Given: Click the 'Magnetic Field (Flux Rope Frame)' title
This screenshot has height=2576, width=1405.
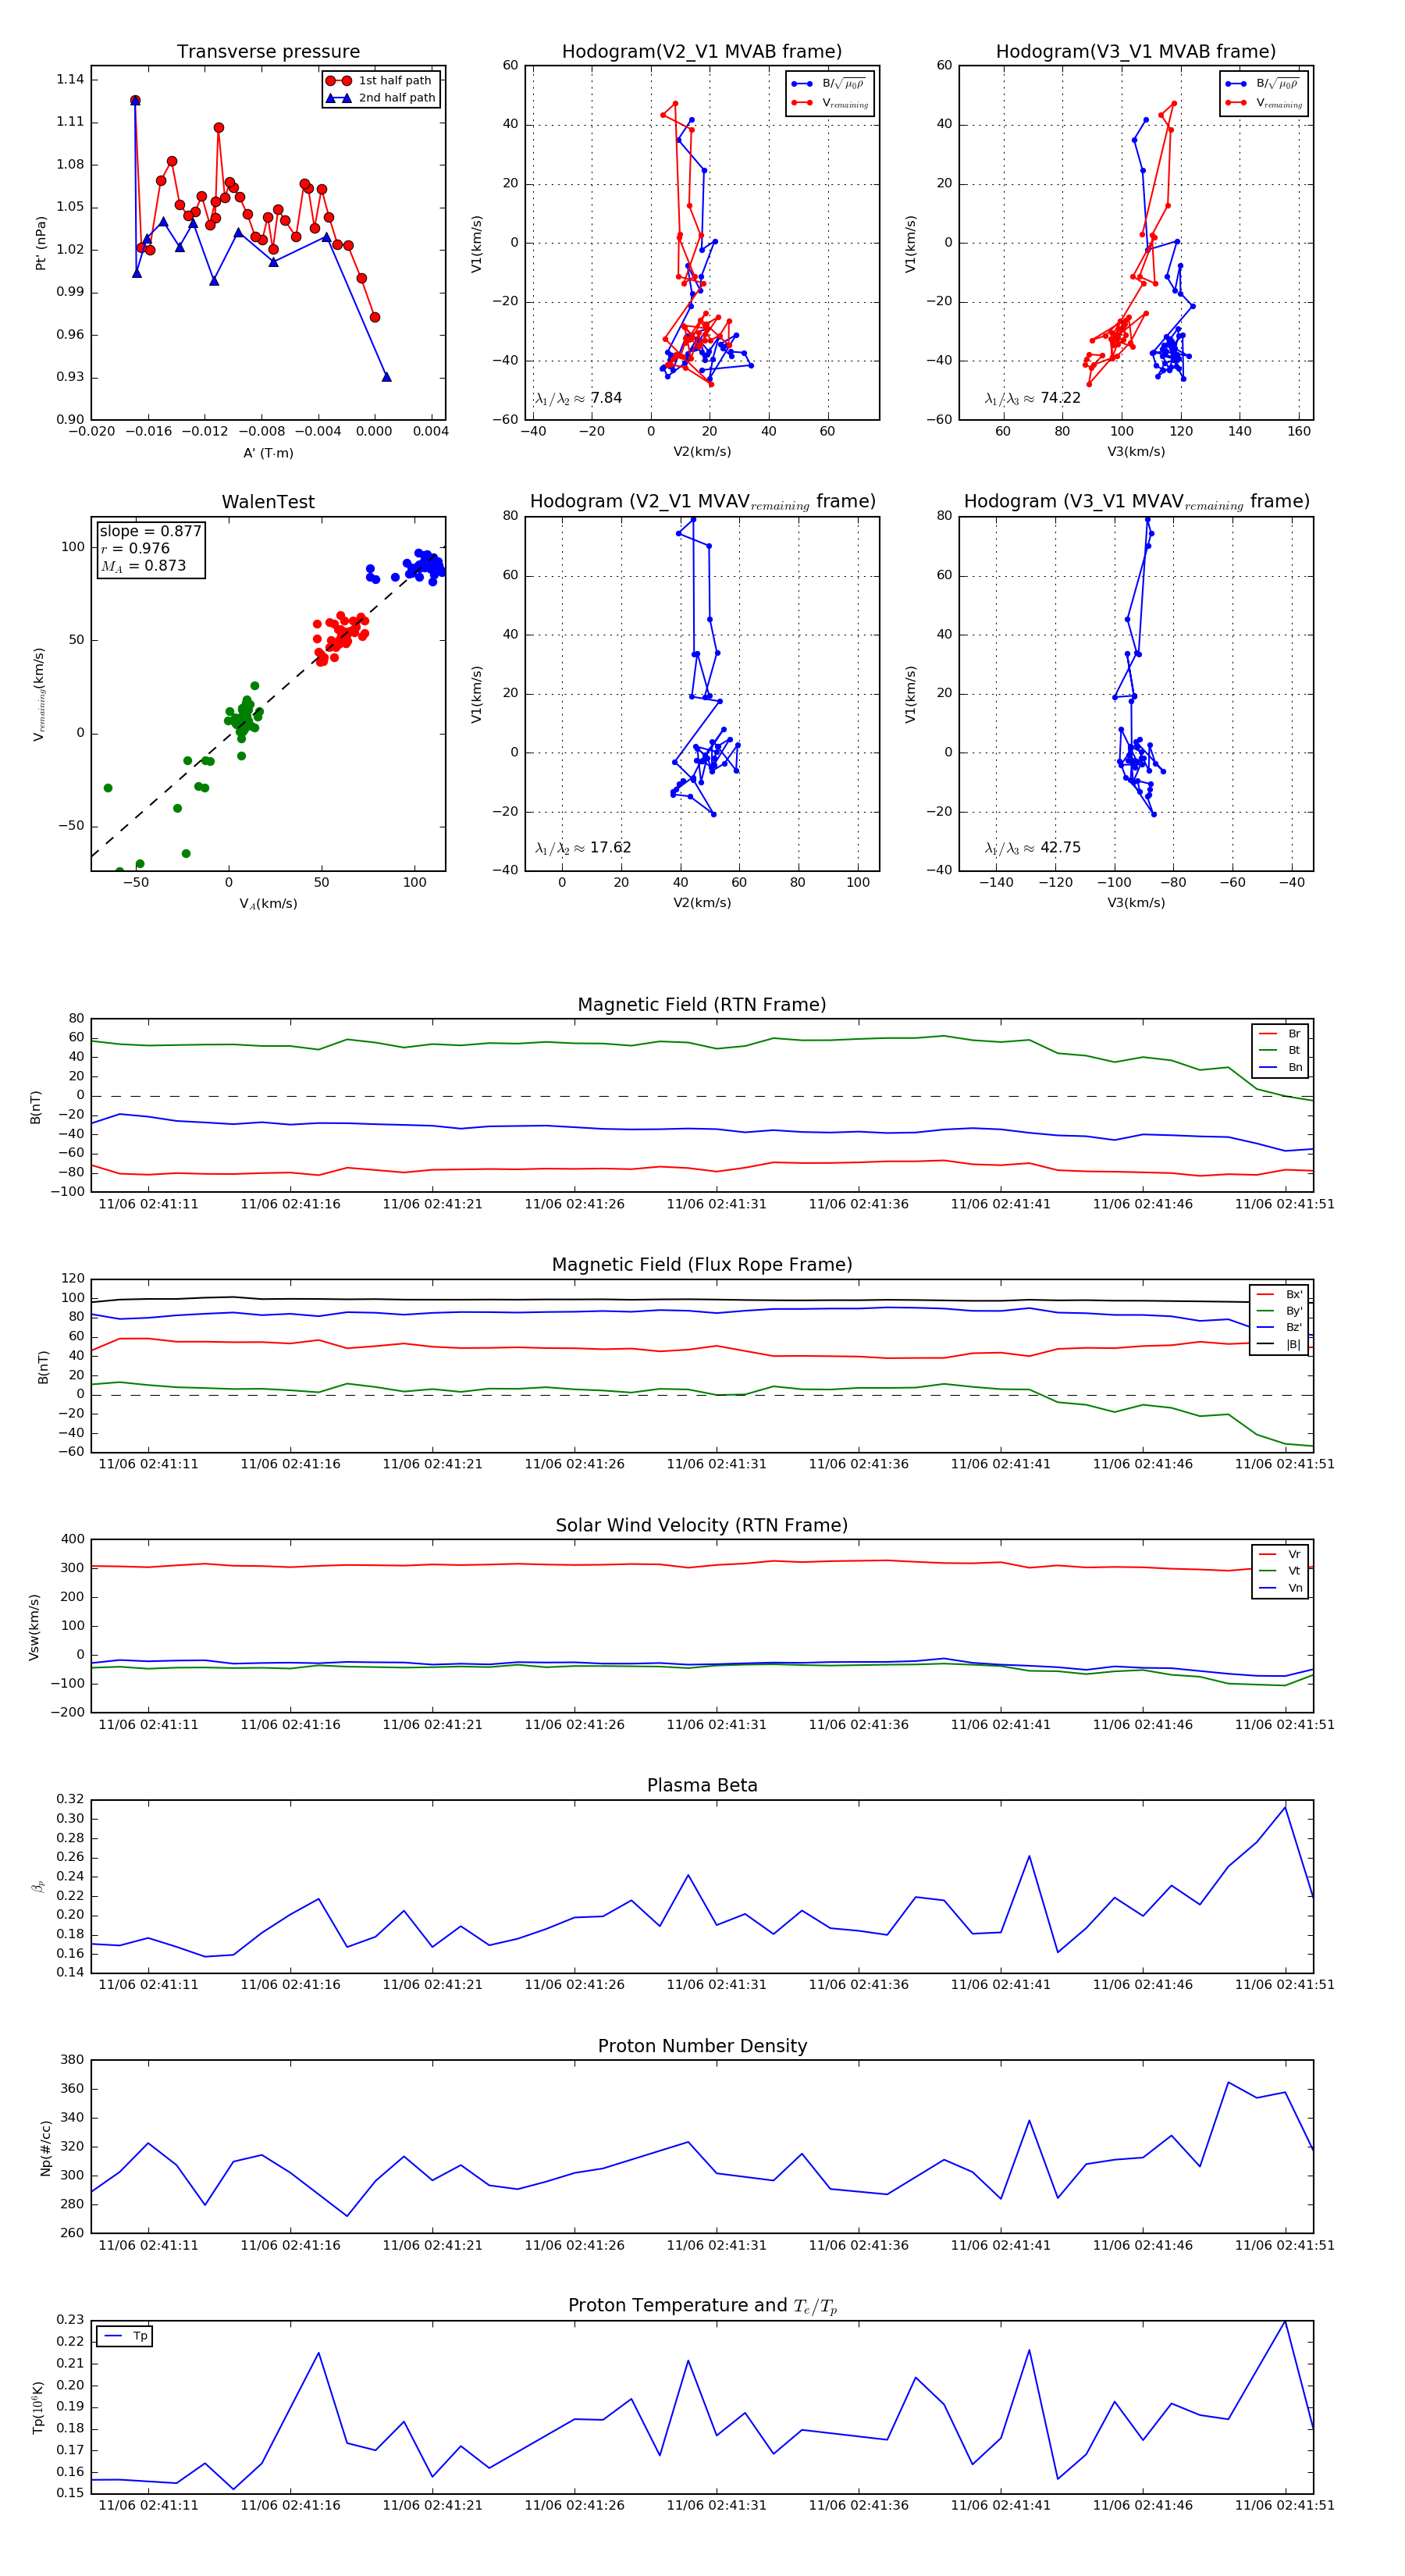Looking at the screenshot, I should pyautogui.click(x=702, y=1265).
